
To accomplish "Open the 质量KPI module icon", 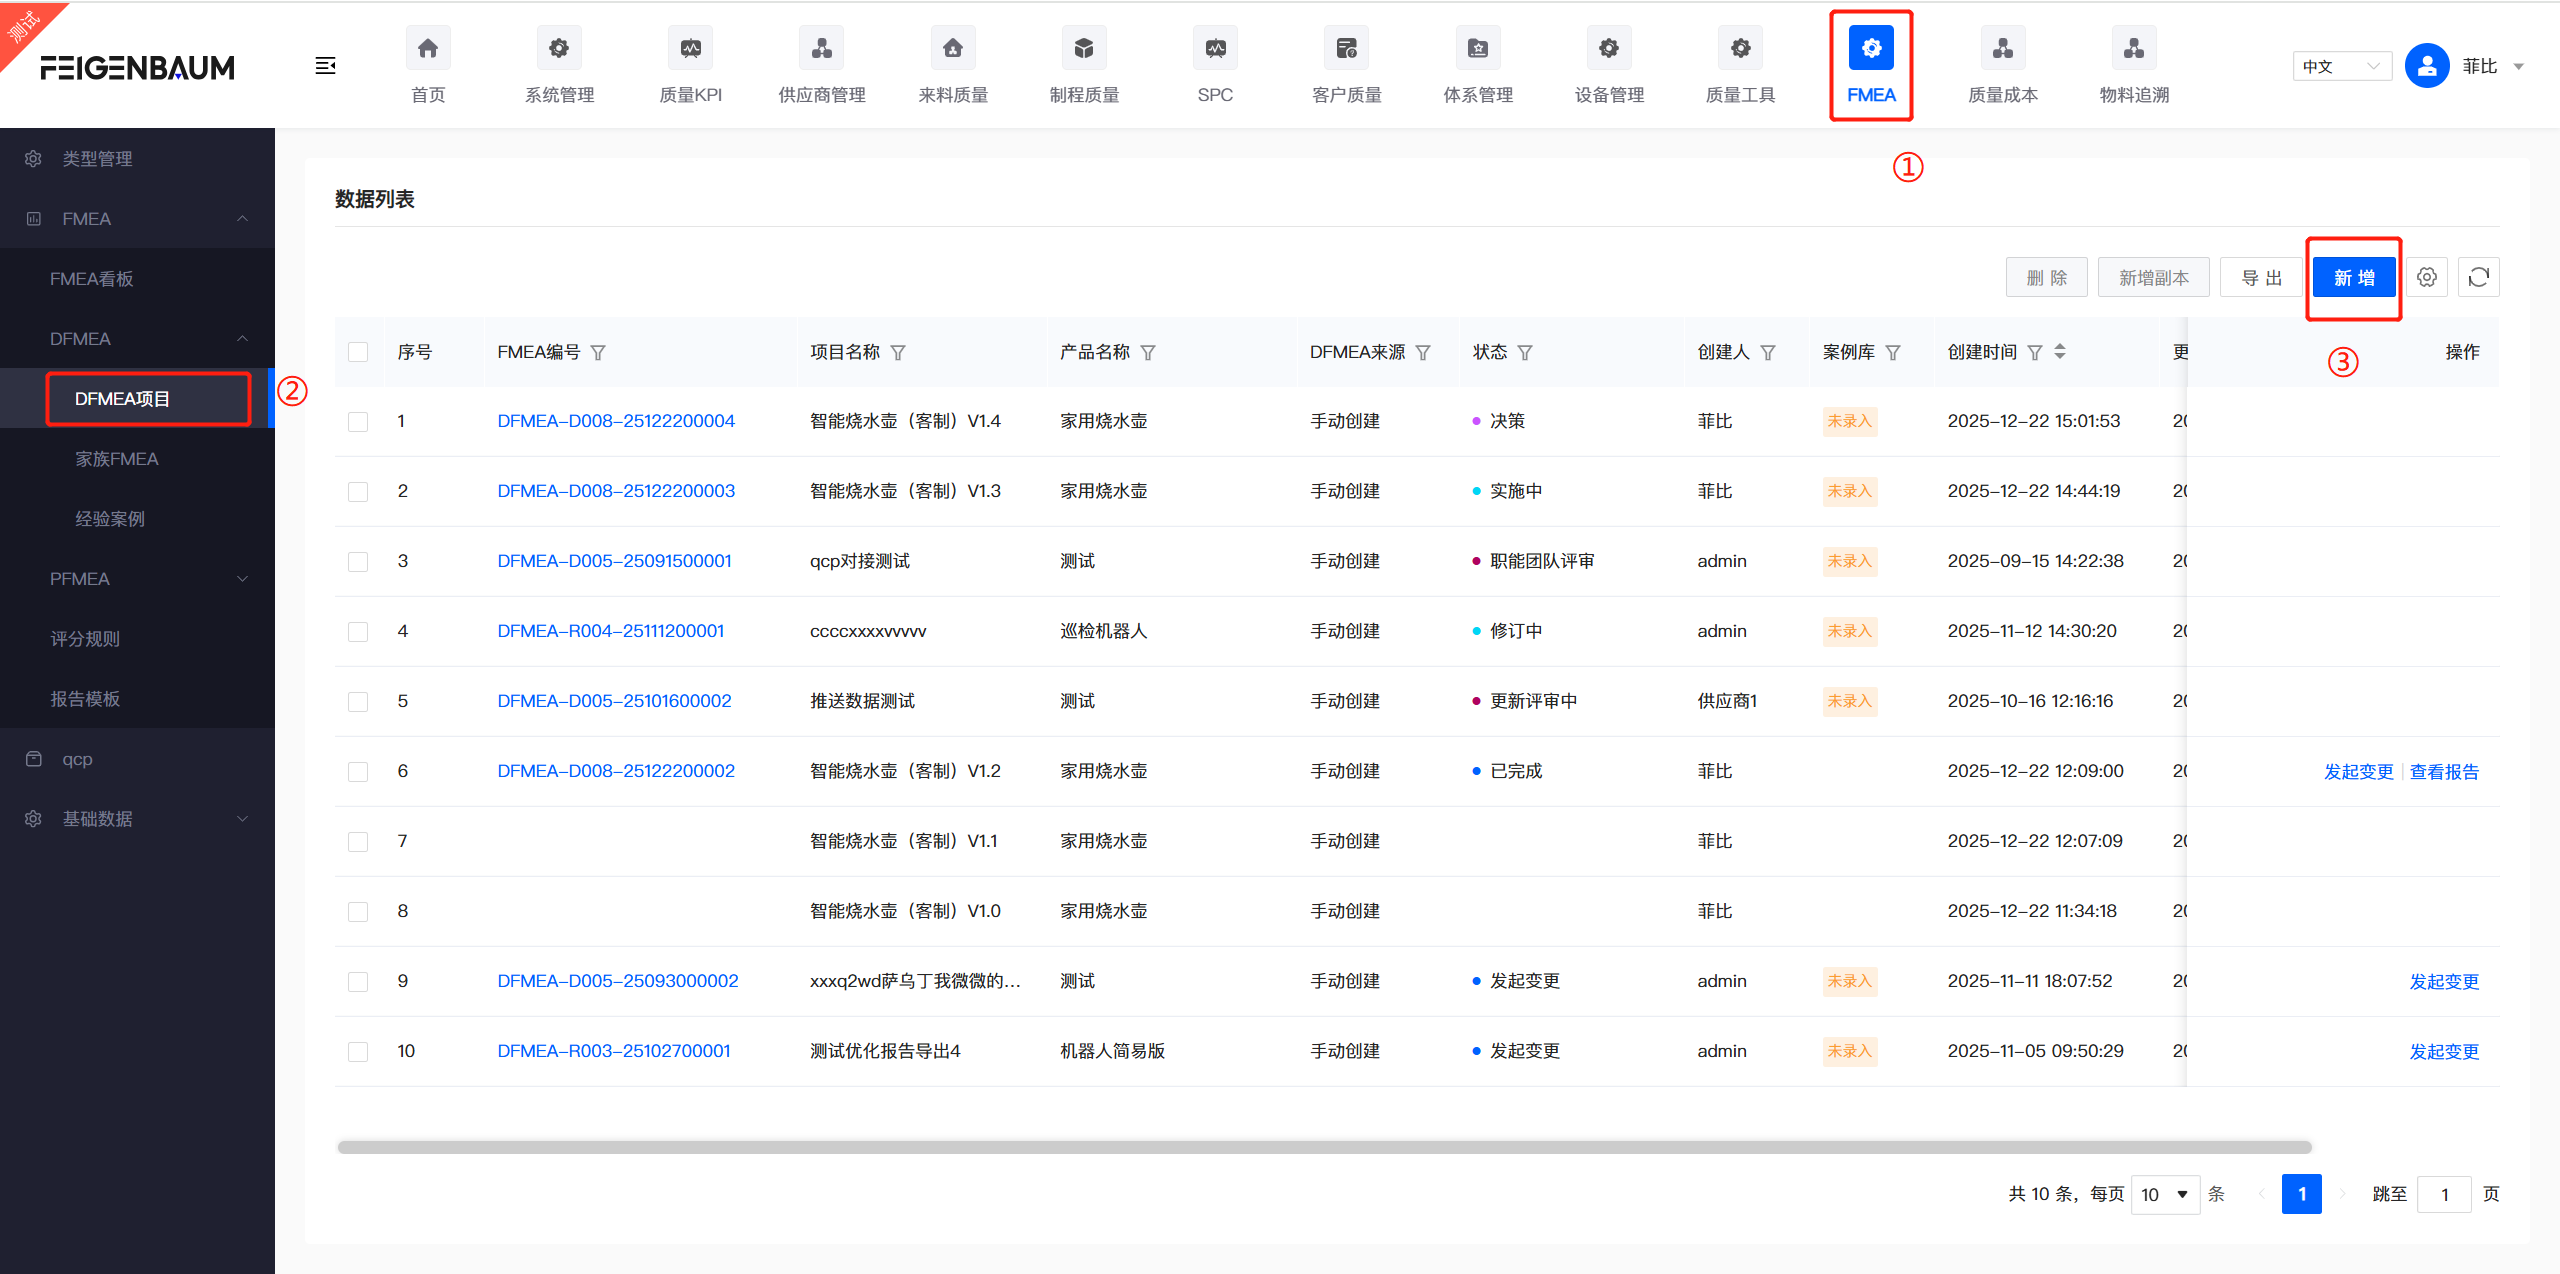I will (690, 48).
